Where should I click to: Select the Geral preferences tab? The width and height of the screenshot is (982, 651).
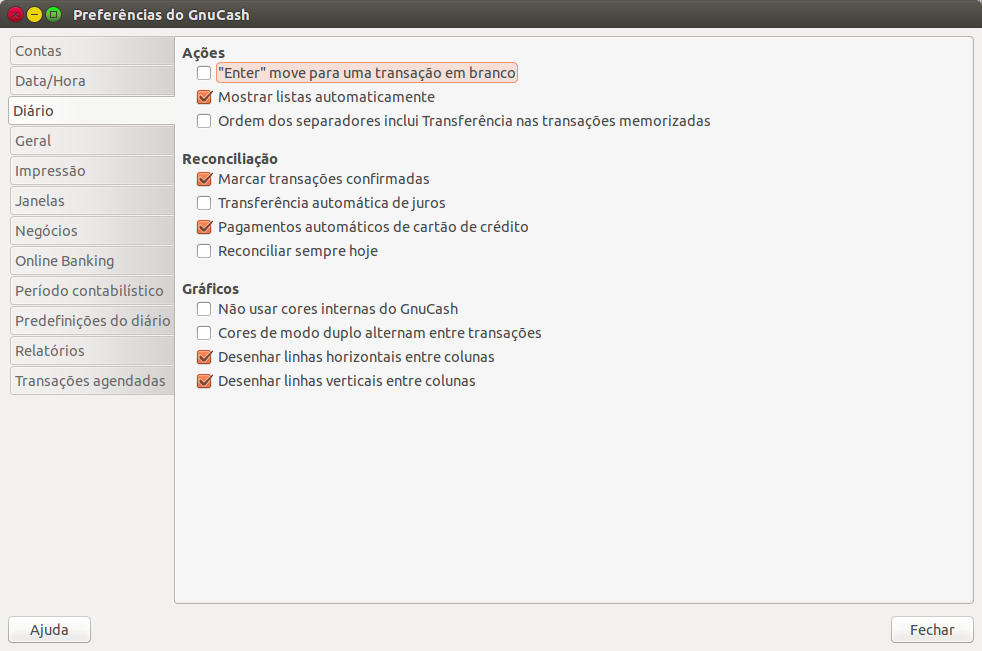90,141
